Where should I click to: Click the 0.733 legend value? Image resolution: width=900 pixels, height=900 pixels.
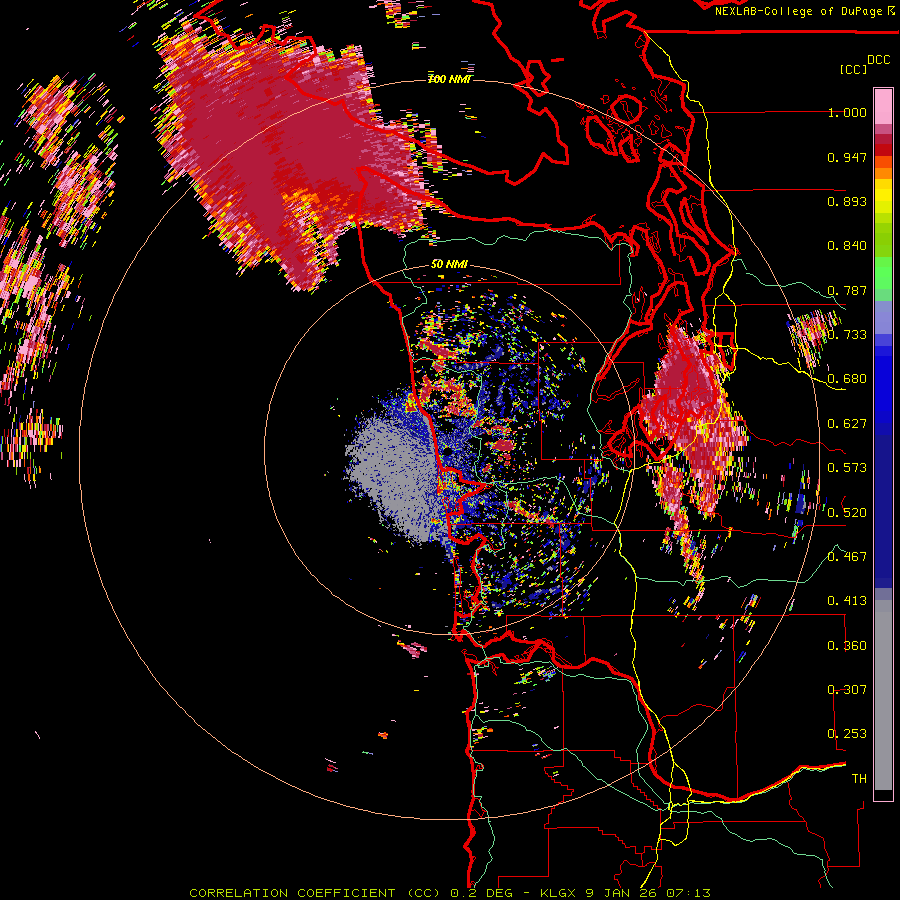[847, 335]
